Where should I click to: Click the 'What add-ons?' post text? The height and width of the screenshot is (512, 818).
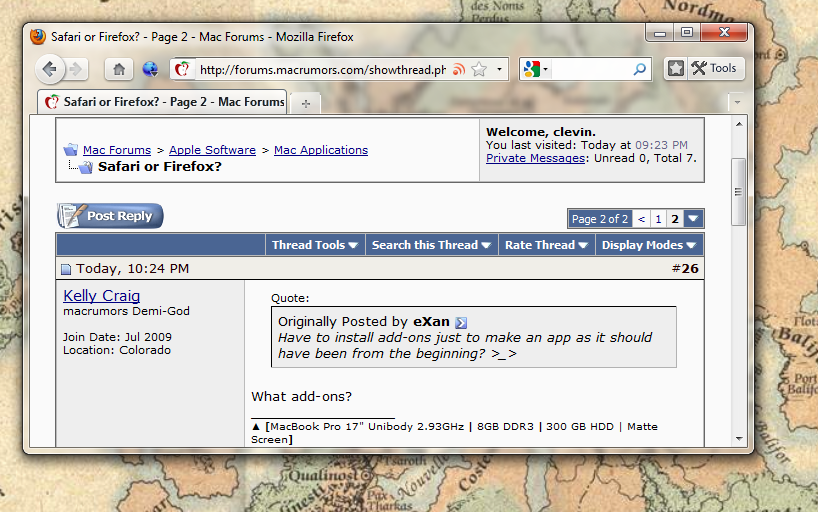302,397
